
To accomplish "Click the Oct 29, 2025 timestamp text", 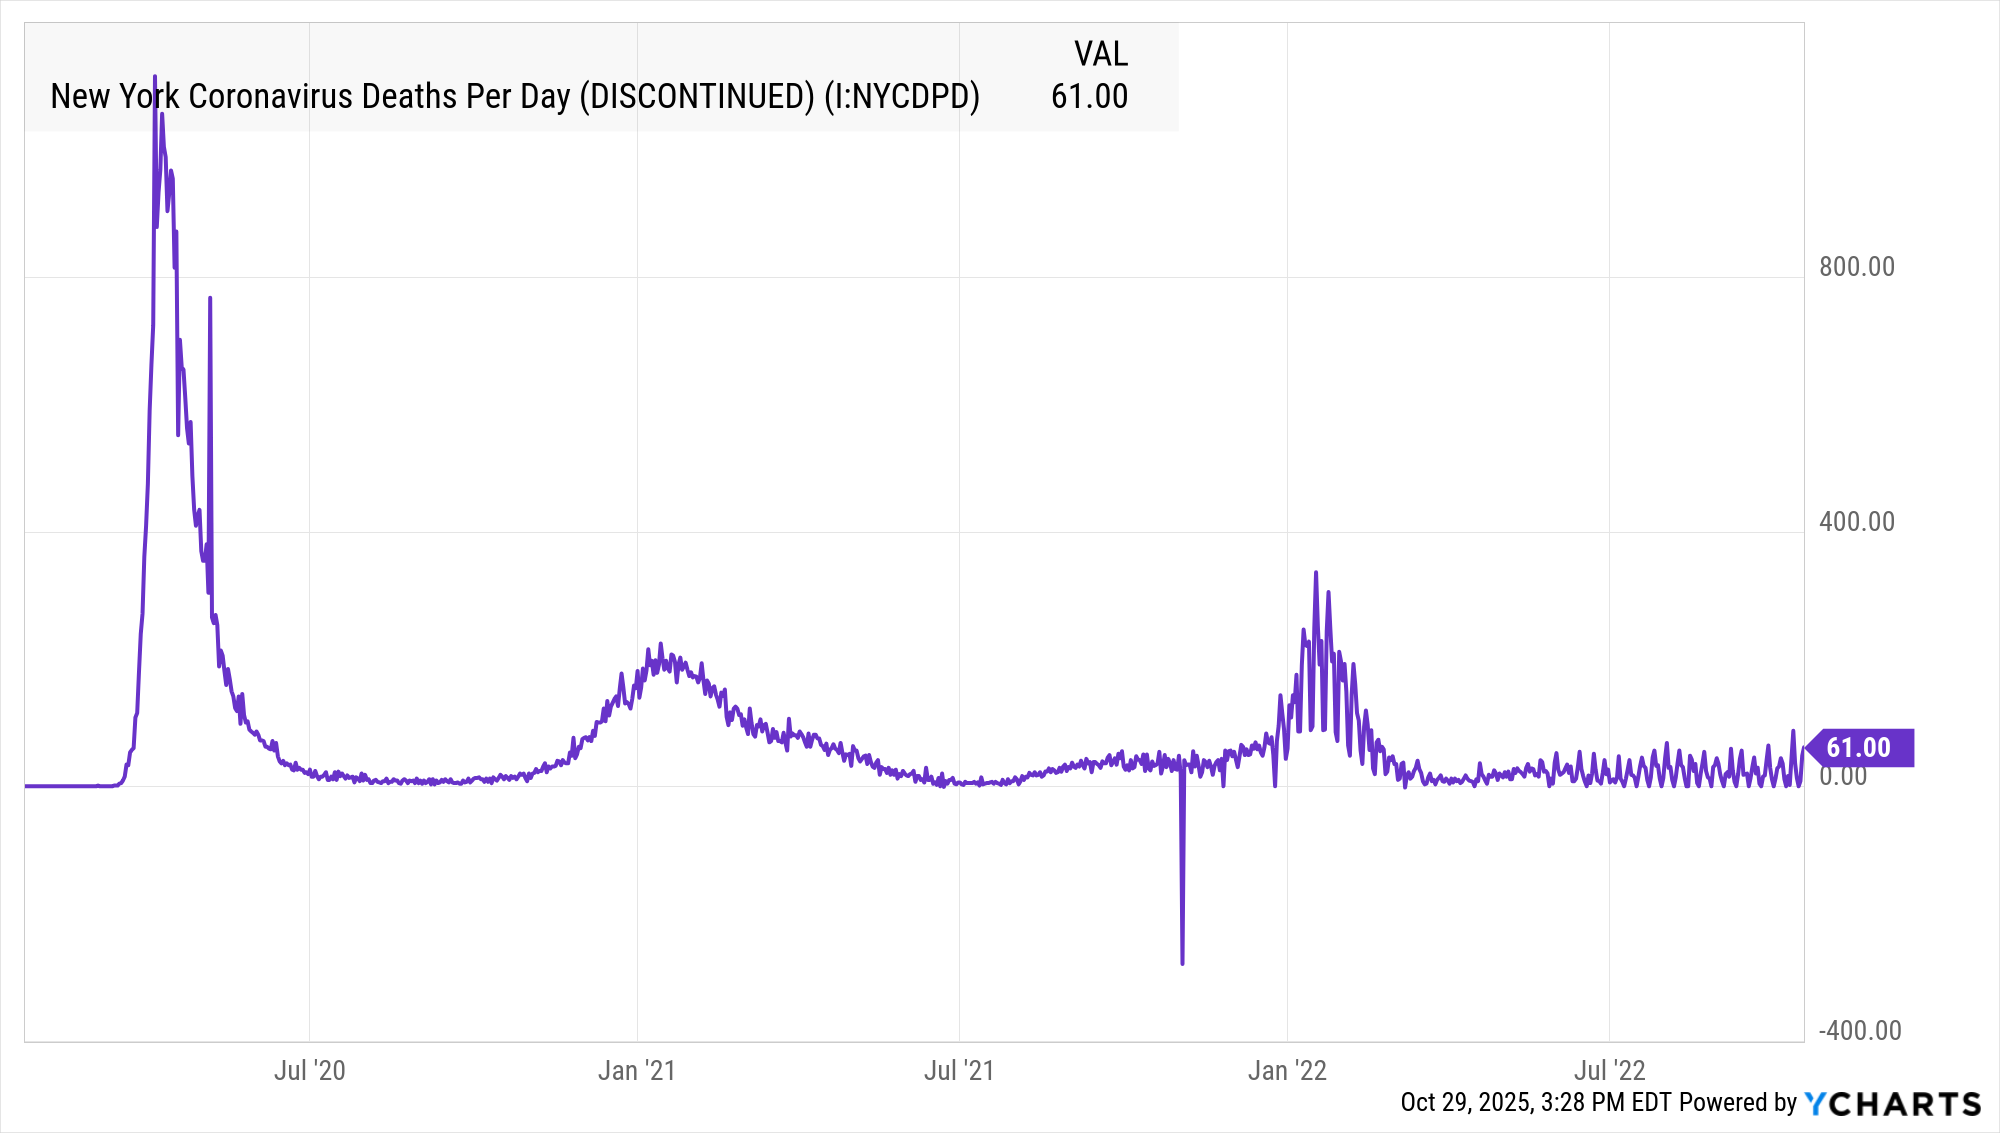I will 1535,1103.
